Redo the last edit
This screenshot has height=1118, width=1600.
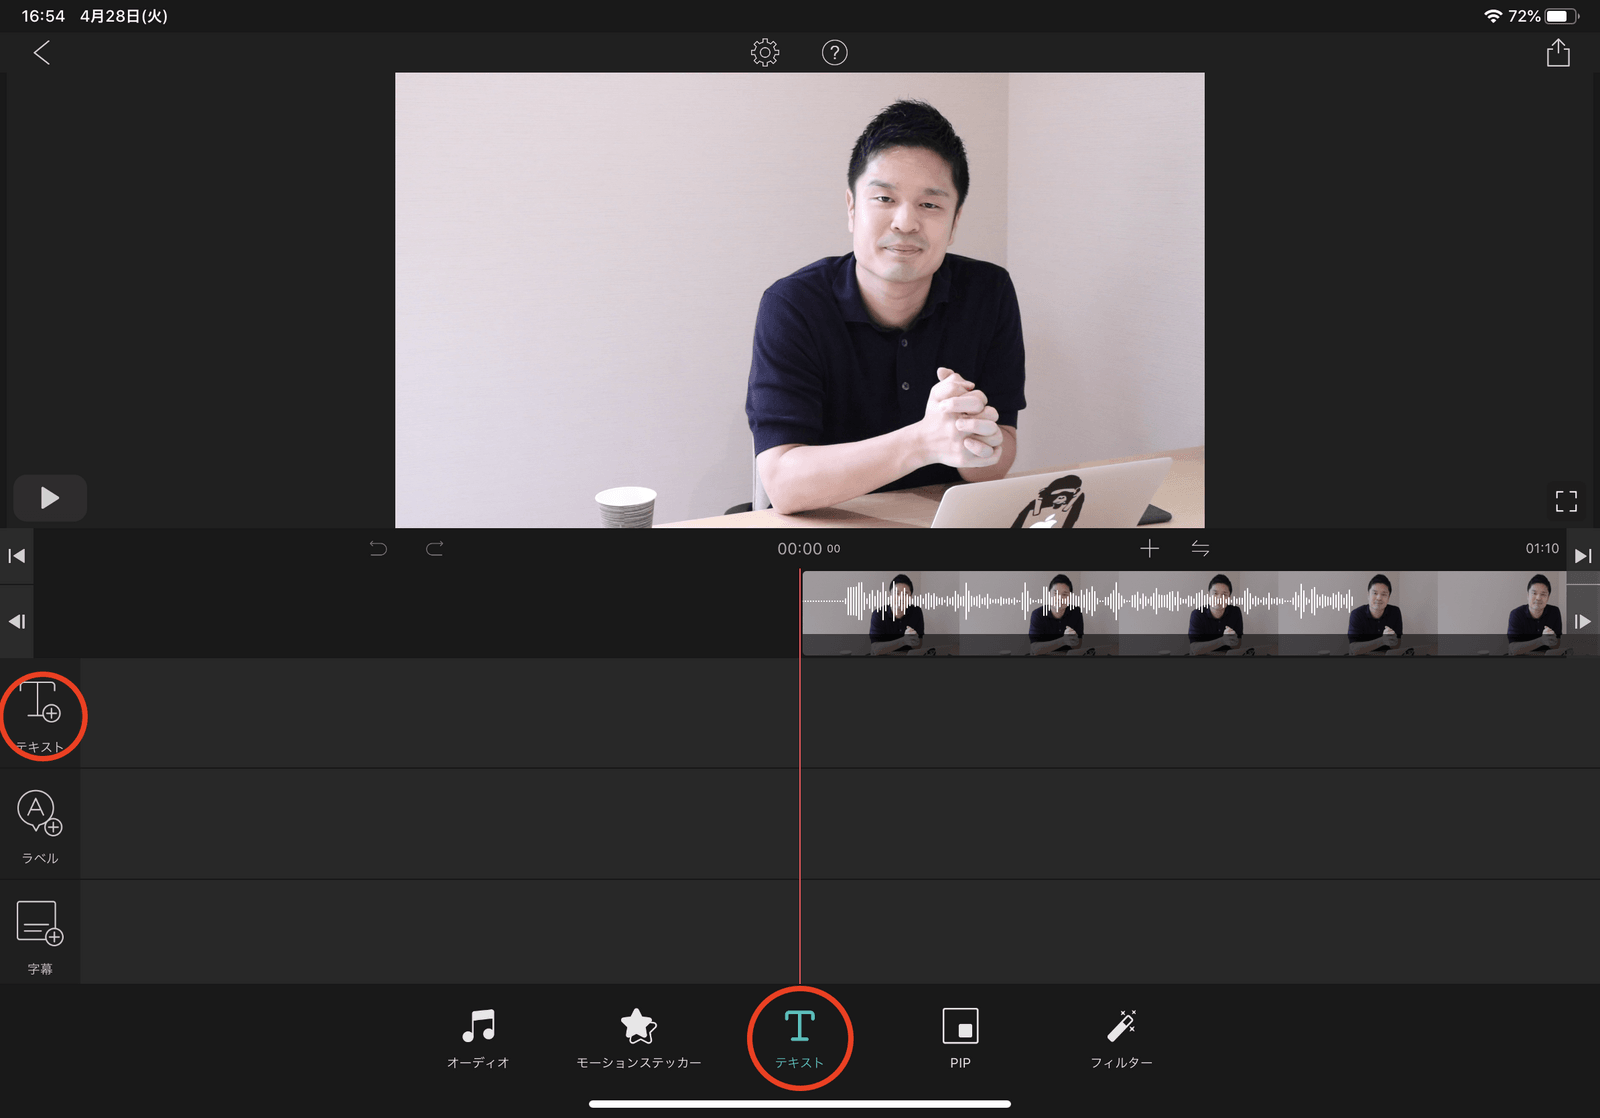(x=434, y=548)
